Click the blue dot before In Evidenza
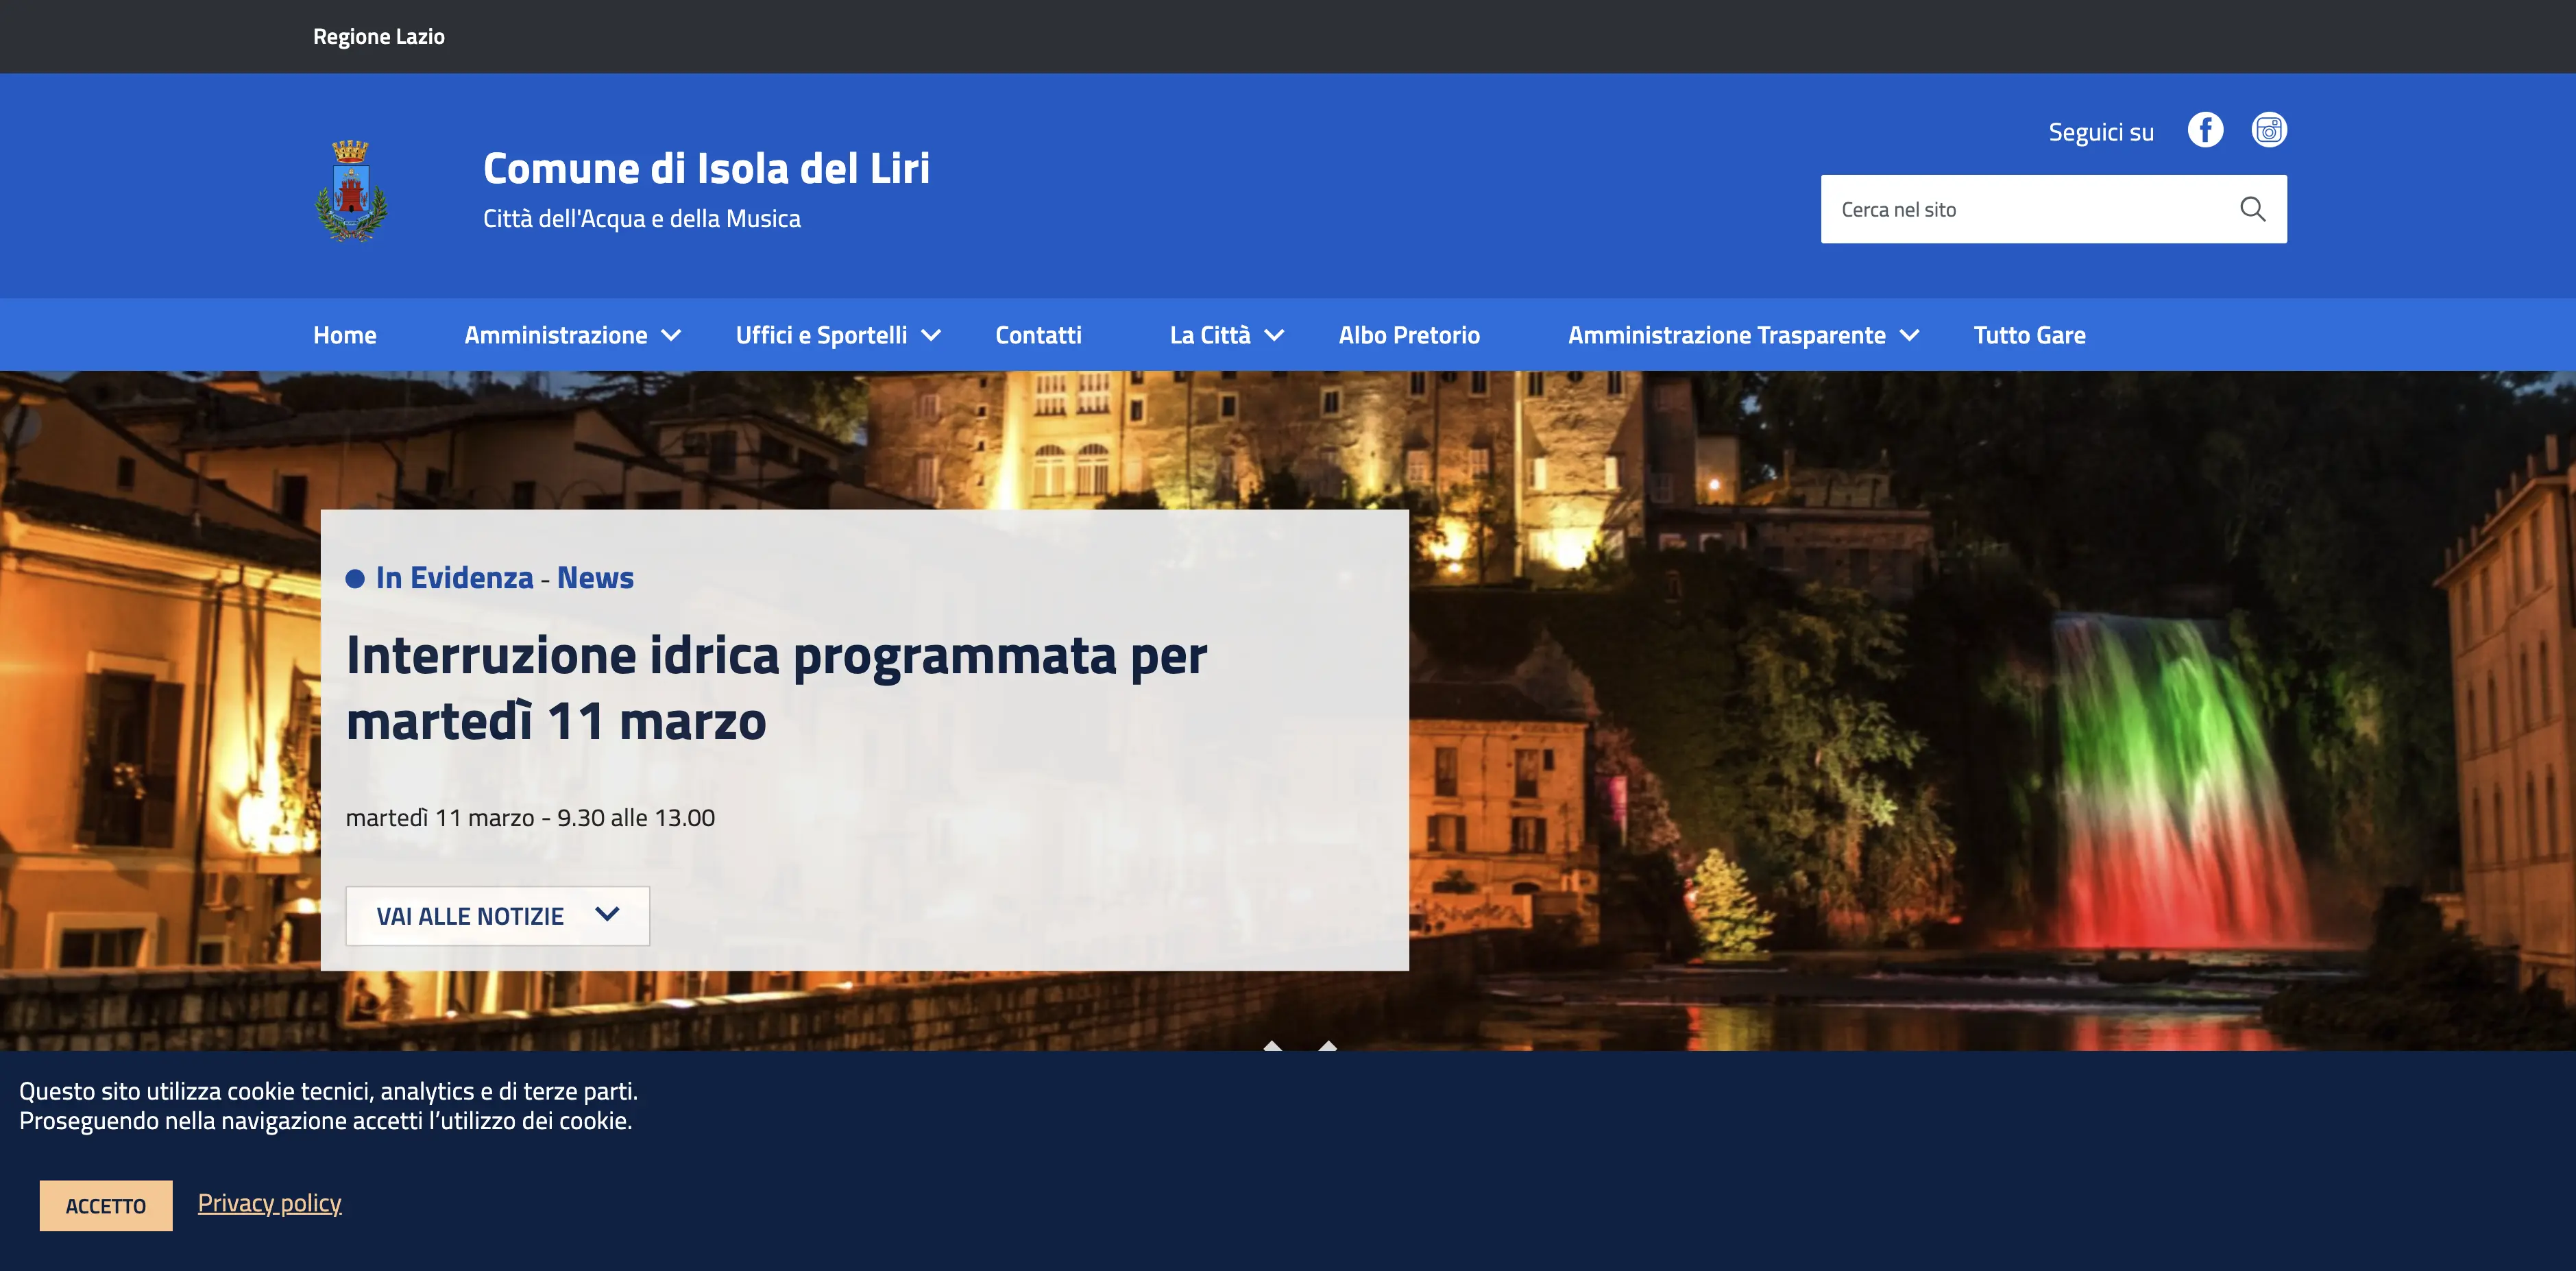This screenshot has width=2576, height=1271. click(x=355, y=579)
